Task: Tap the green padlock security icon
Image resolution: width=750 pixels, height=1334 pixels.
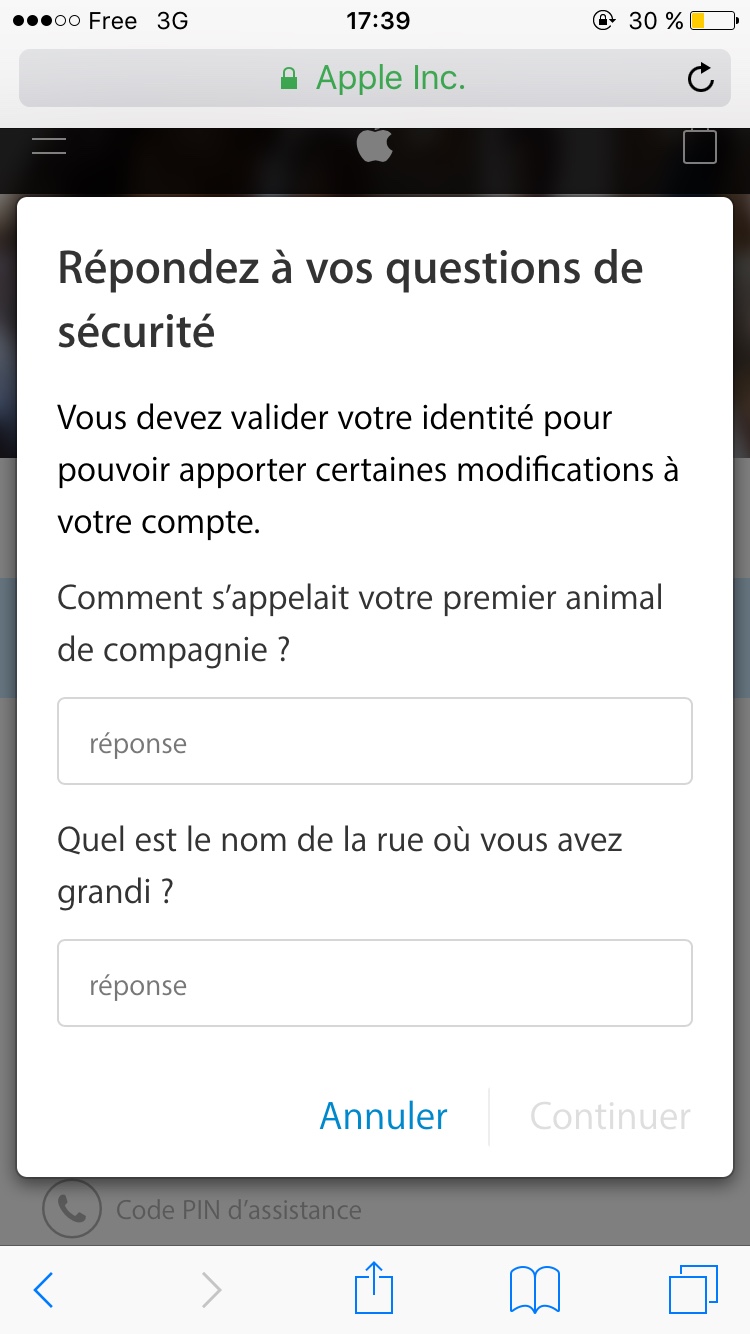Action: [289, 78]
